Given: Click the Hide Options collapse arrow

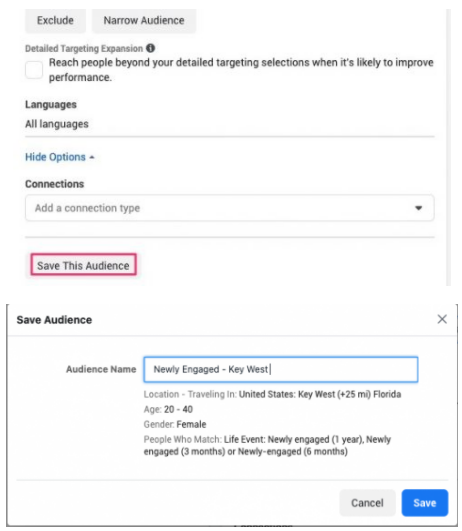Looking at the screenshot, I should [x=92, y=157].
